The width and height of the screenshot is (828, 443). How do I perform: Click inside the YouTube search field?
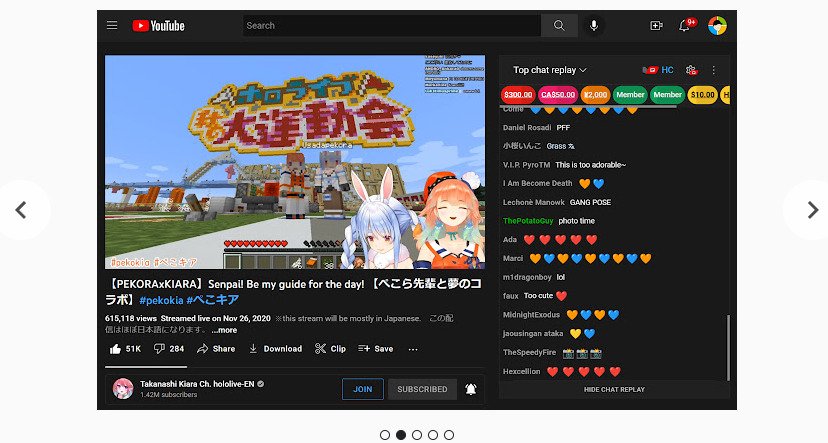point(392,25)
